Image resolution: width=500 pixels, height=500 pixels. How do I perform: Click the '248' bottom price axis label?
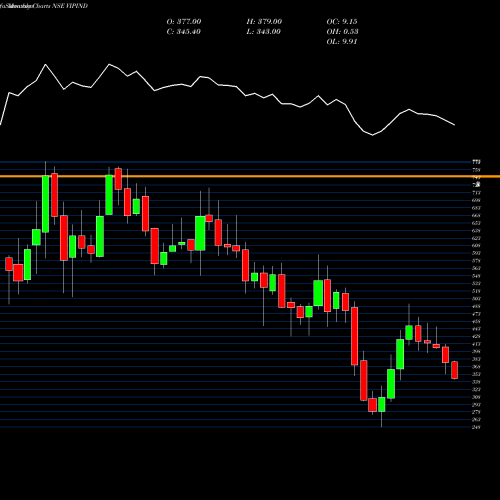(x=476, y=427)
